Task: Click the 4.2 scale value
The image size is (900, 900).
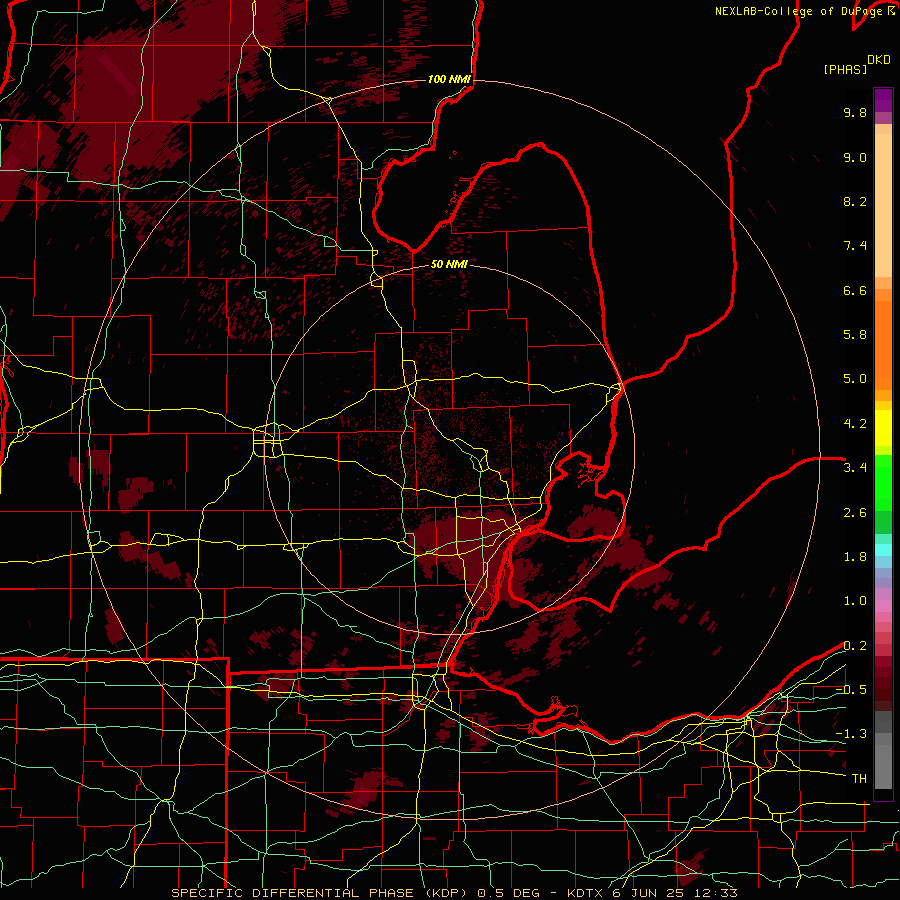Action: pos(855,424)
